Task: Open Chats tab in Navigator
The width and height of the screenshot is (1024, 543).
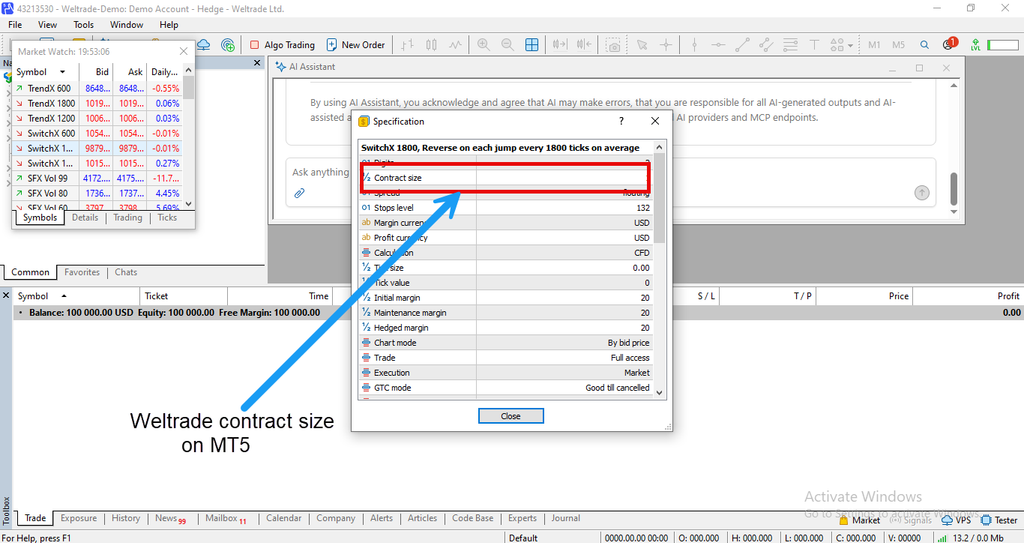Action: (x=126, y=272)
